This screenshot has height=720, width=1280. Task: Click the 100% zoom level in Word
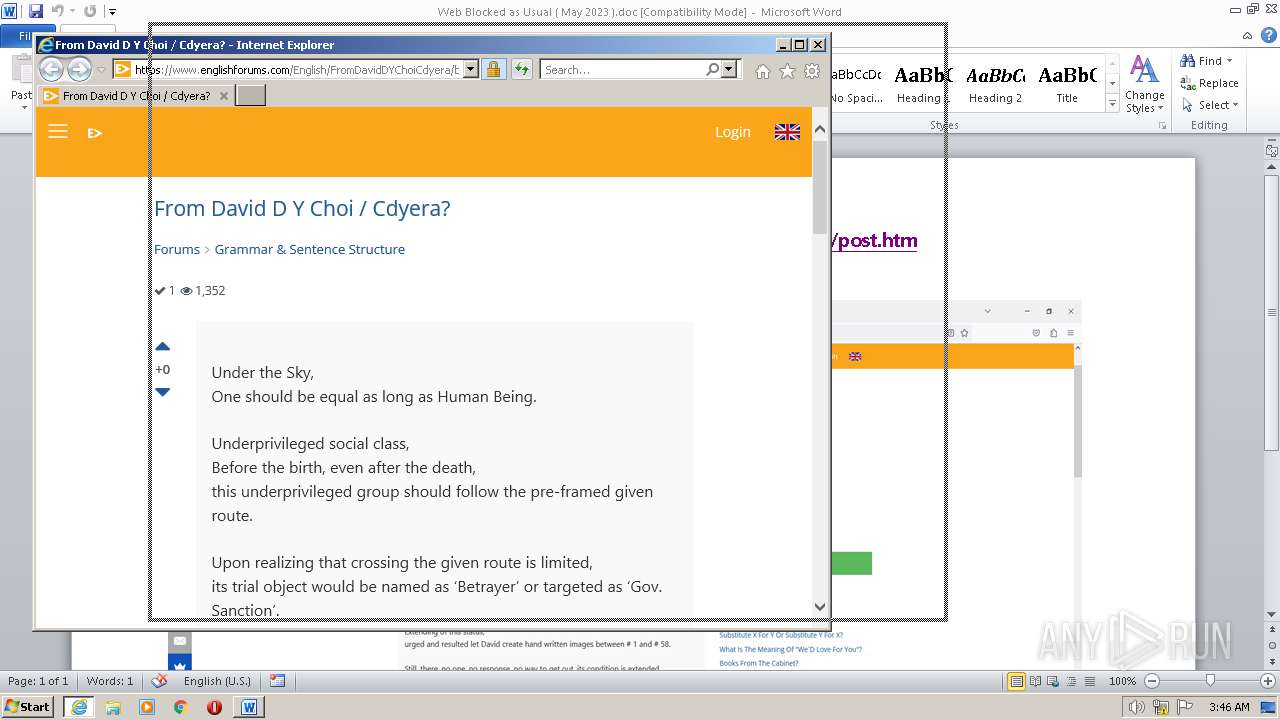[x=1122, y=681]
